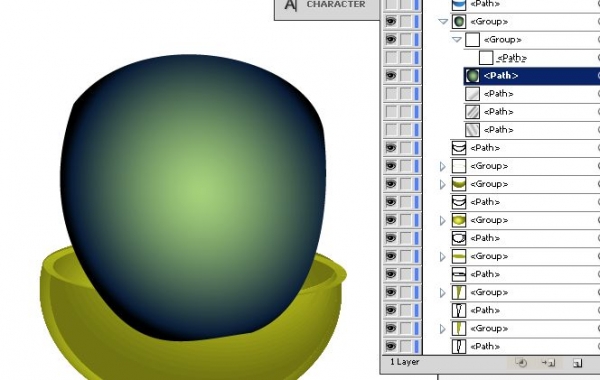
Task: Click the Character panel 'A' icon
Action: pos(290,5)
